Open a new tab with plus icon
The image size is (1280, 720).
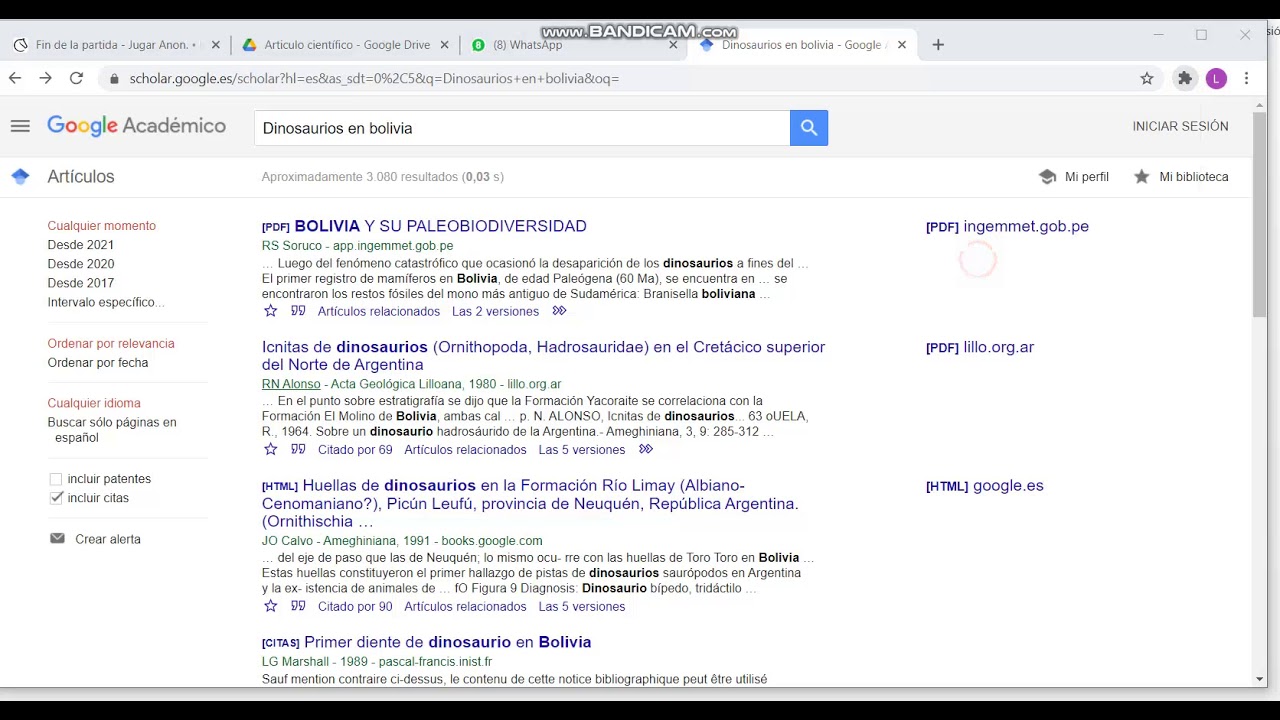click(938, 45)
